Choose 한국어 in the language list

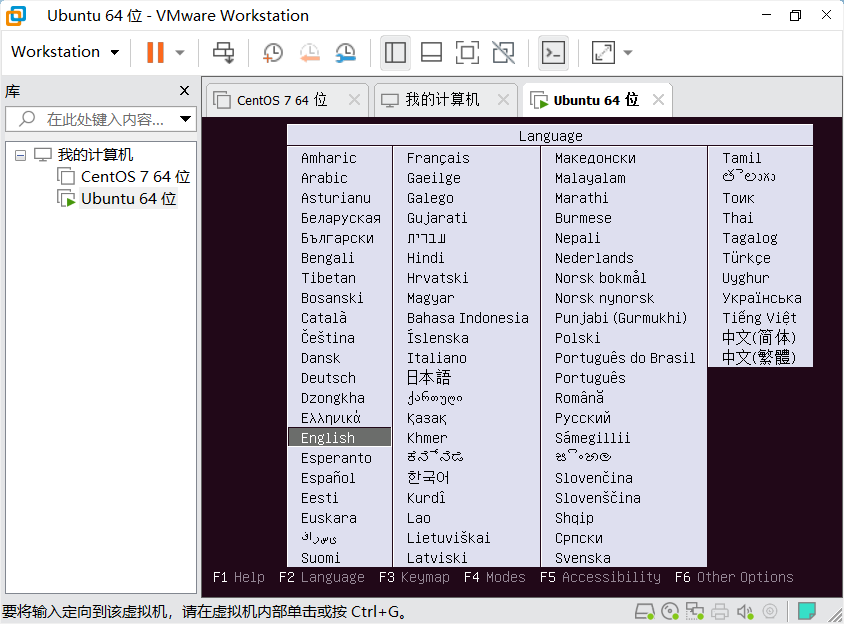[428, 478]
